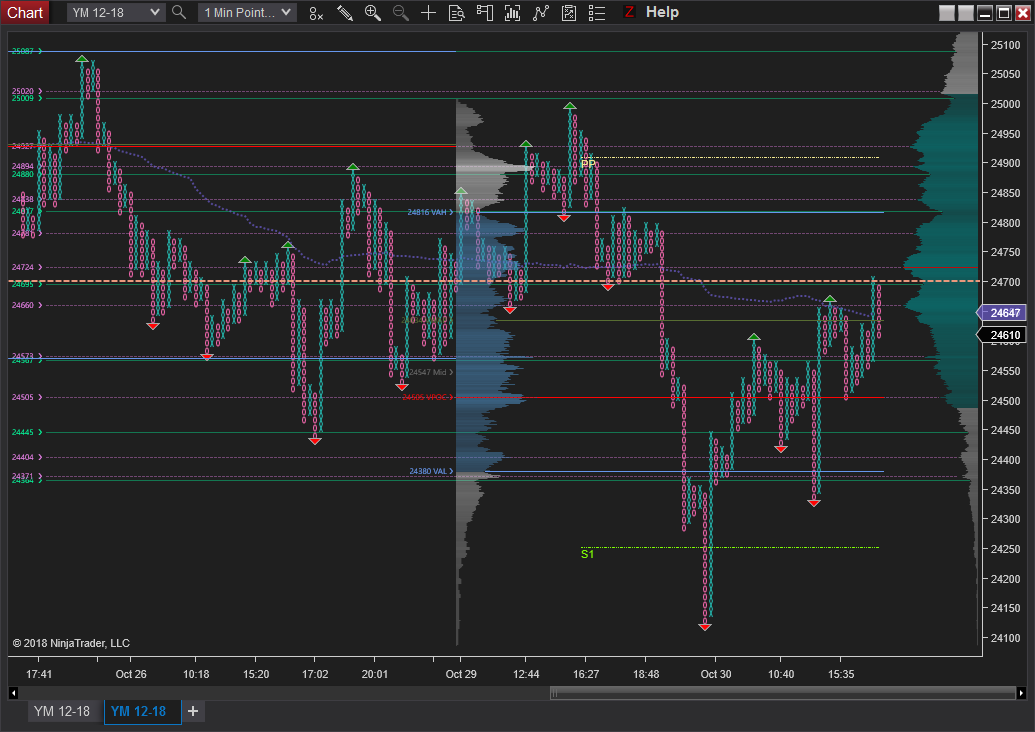
Task: Click the 25100 price axis label
Action: pos(1005,45)
